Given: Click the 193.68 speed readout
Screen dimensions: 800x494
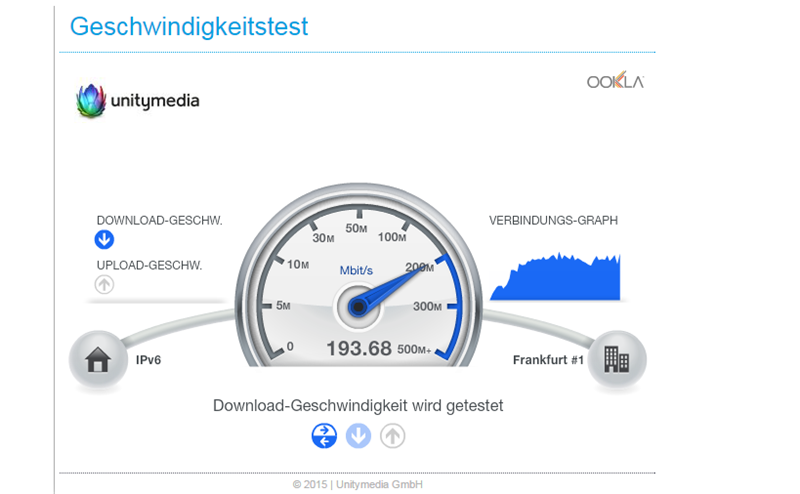Looking at the screenshot, I should (358, 348).
